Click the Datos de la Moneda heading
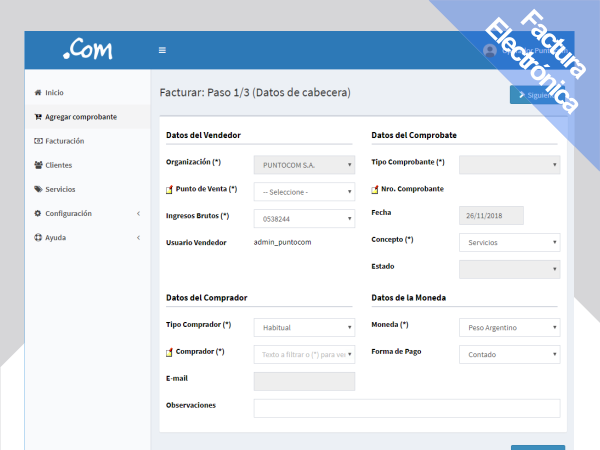The image size is (600, 450). click(409, 298)
